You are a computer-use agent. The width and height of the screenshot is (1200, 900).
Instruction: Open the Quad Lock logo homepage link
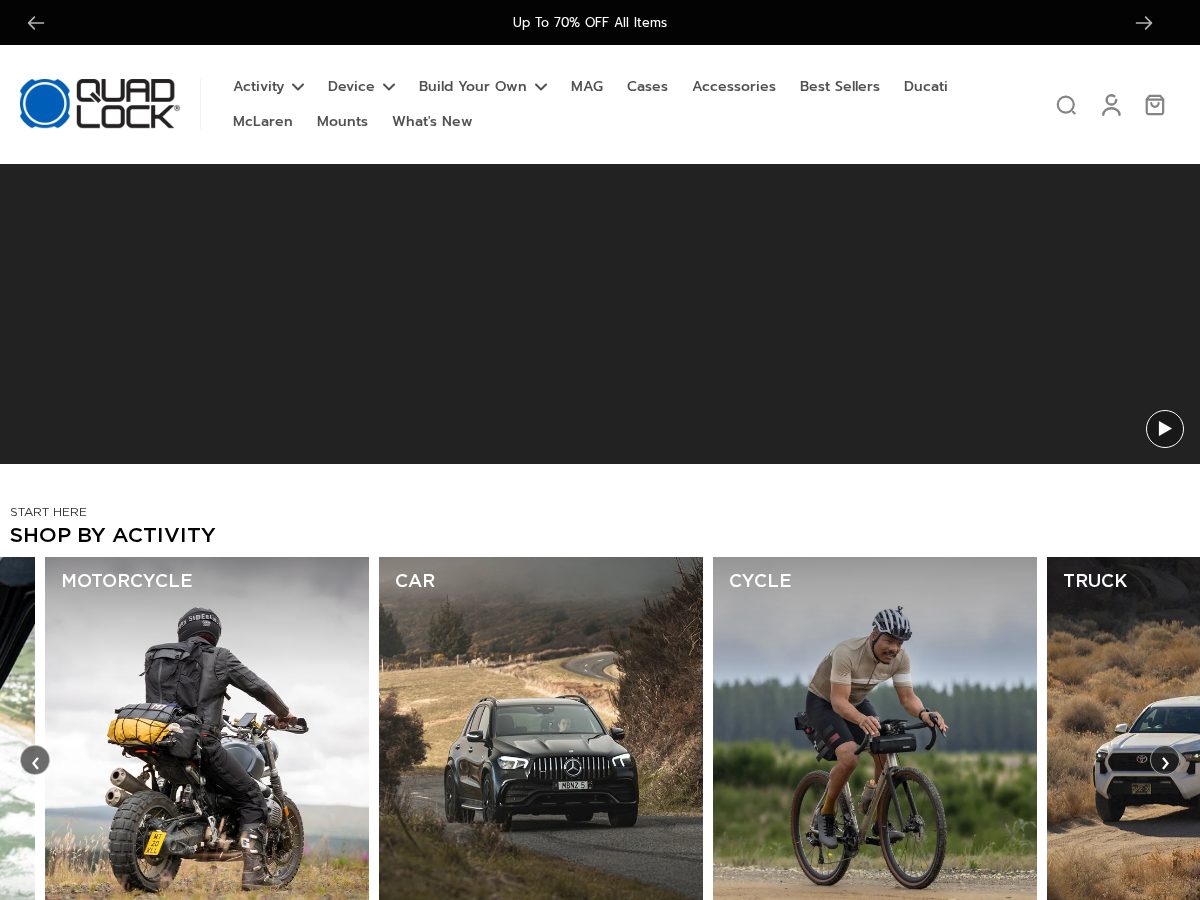[100, 104]
